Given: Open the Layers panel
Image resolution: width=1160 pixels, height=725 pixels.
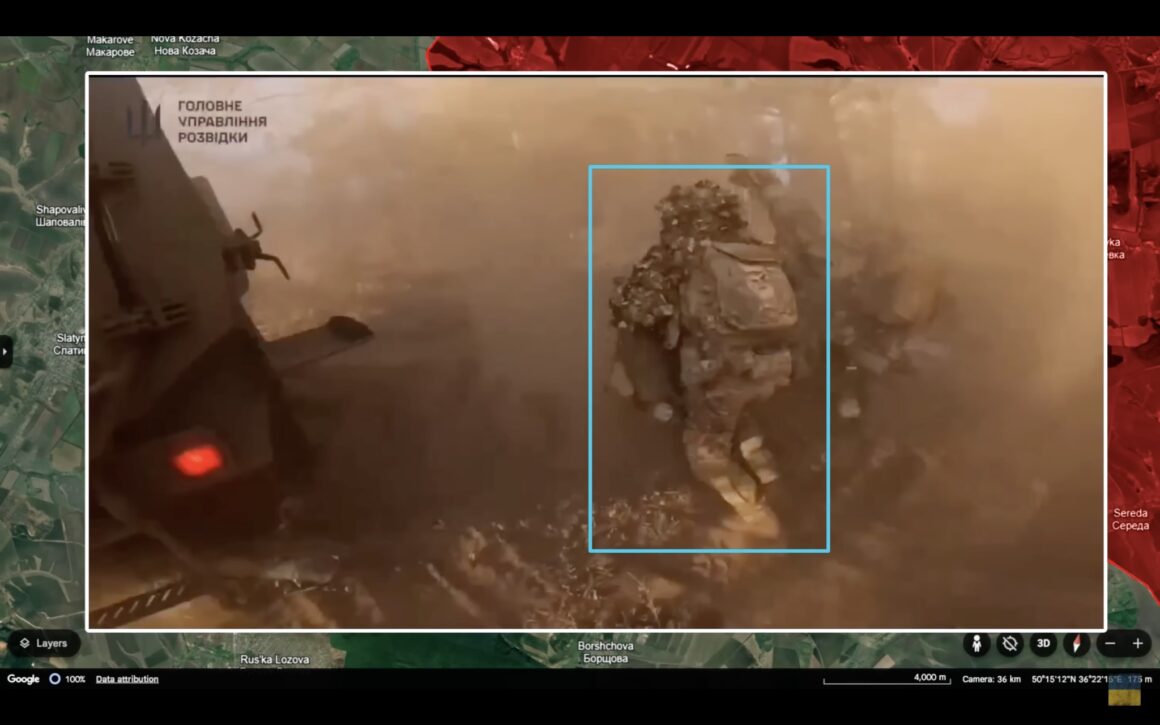Looking at the screenshot, I should 44,643.
